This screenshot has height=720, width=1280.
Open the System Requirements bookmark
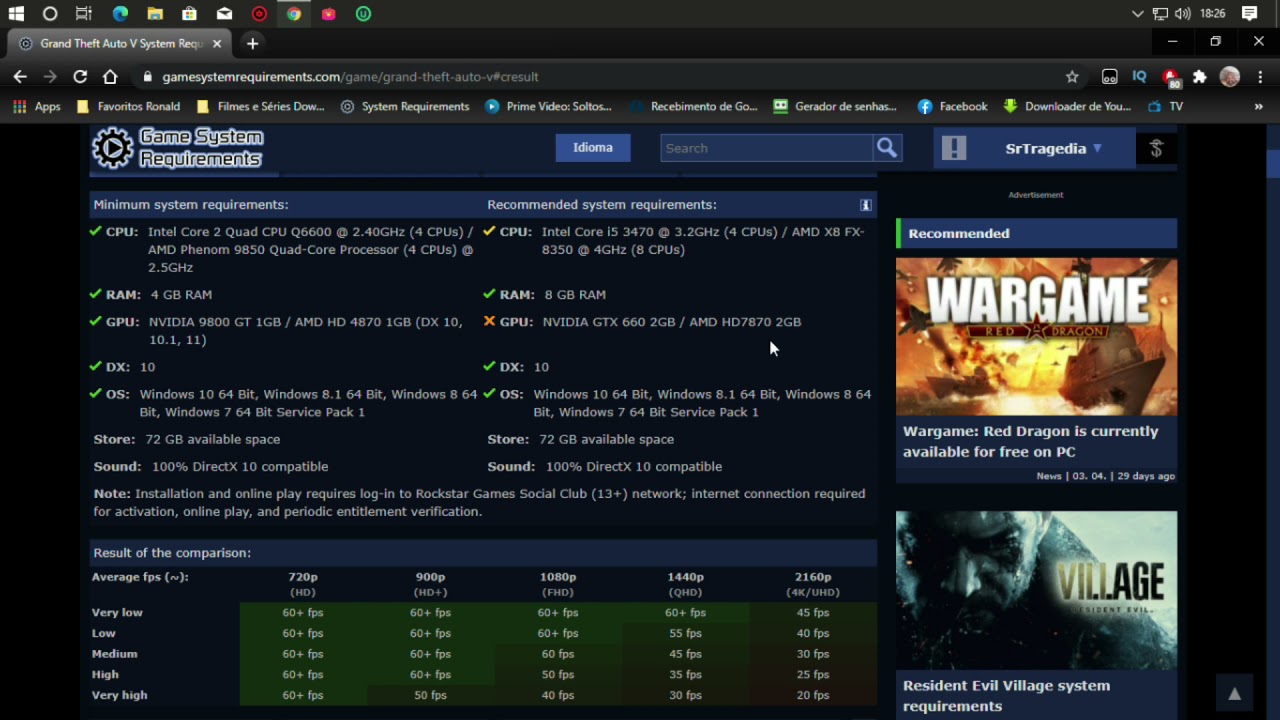click(x=405, y=106)
